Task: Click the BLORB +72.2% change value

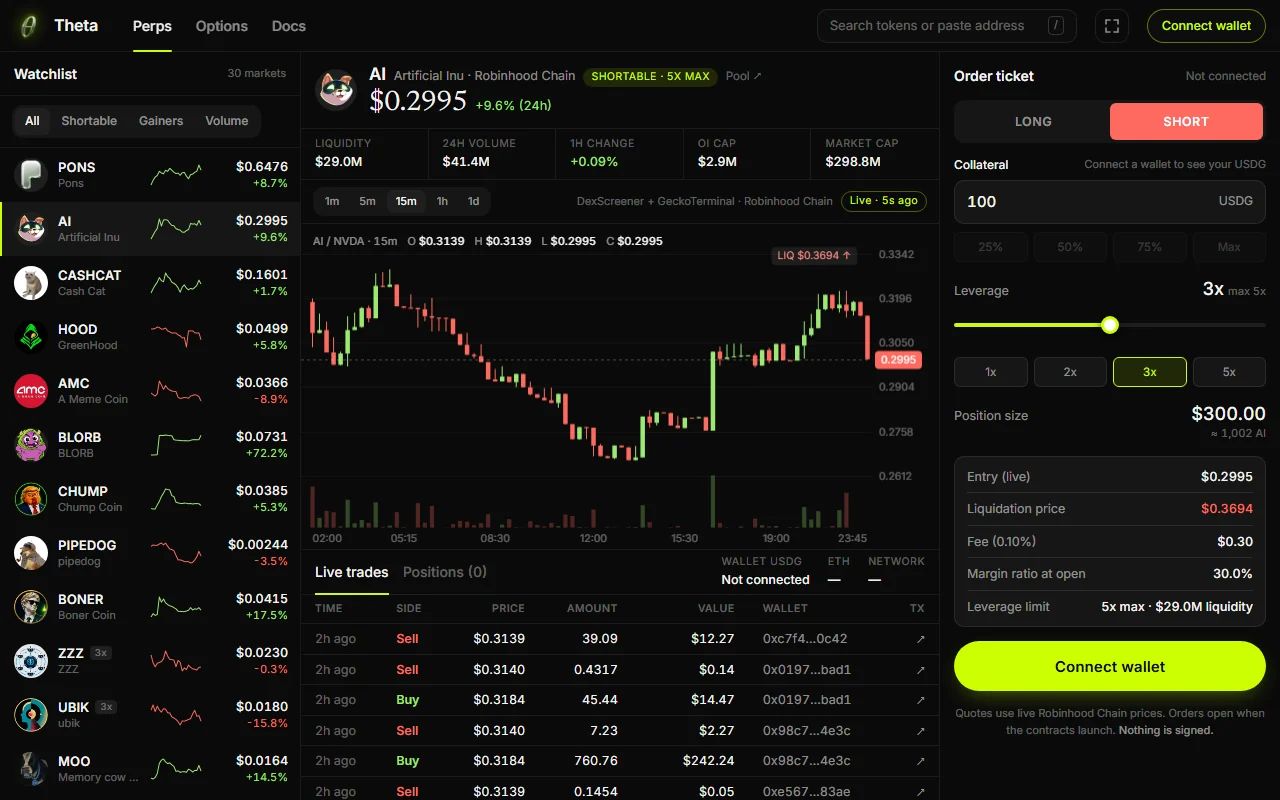Action: [267, 453]
